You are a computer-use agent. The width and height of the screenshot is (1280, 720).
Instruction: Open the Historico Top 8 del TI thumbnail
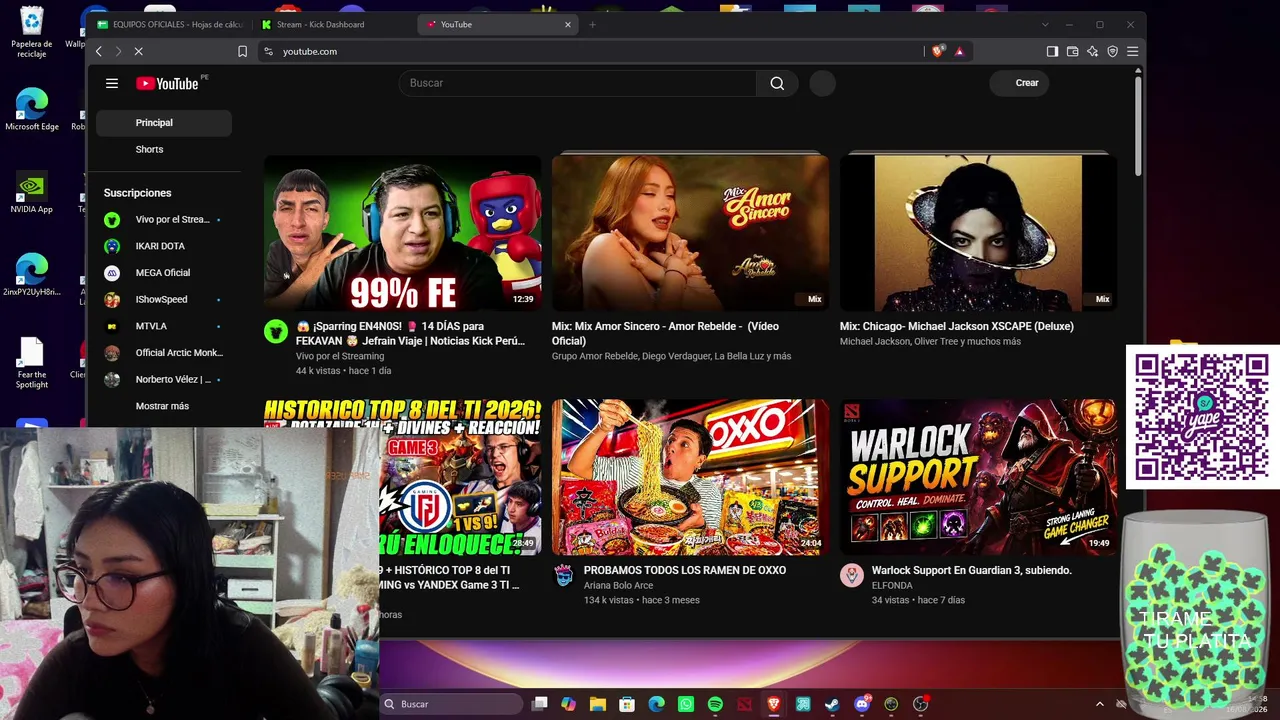[x=460, y=477]
